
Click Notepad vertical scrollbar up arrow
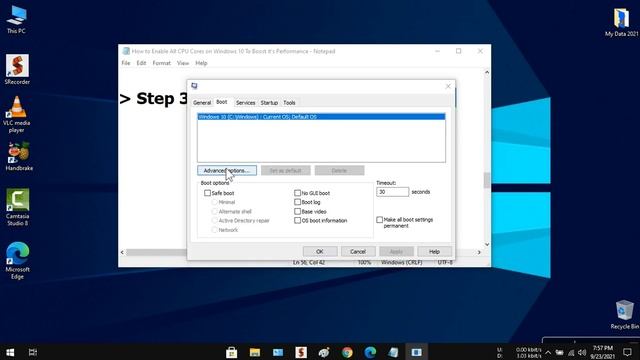click(487, 72)
